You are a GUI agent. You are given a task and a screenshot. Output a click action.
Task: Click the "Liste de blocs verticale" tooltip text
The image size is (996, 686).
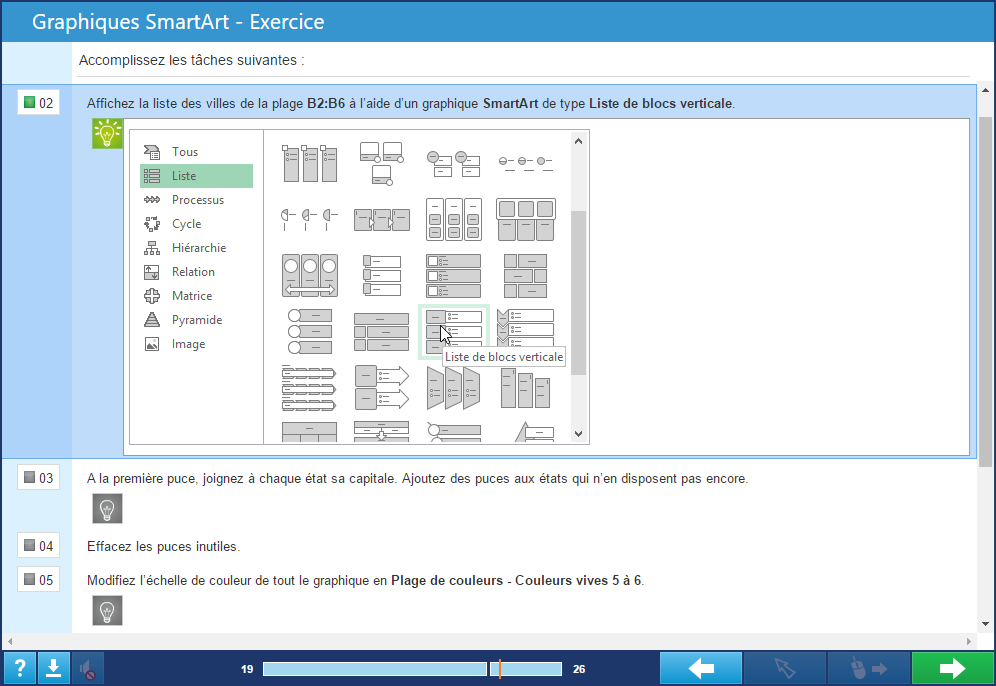(504, 357)
